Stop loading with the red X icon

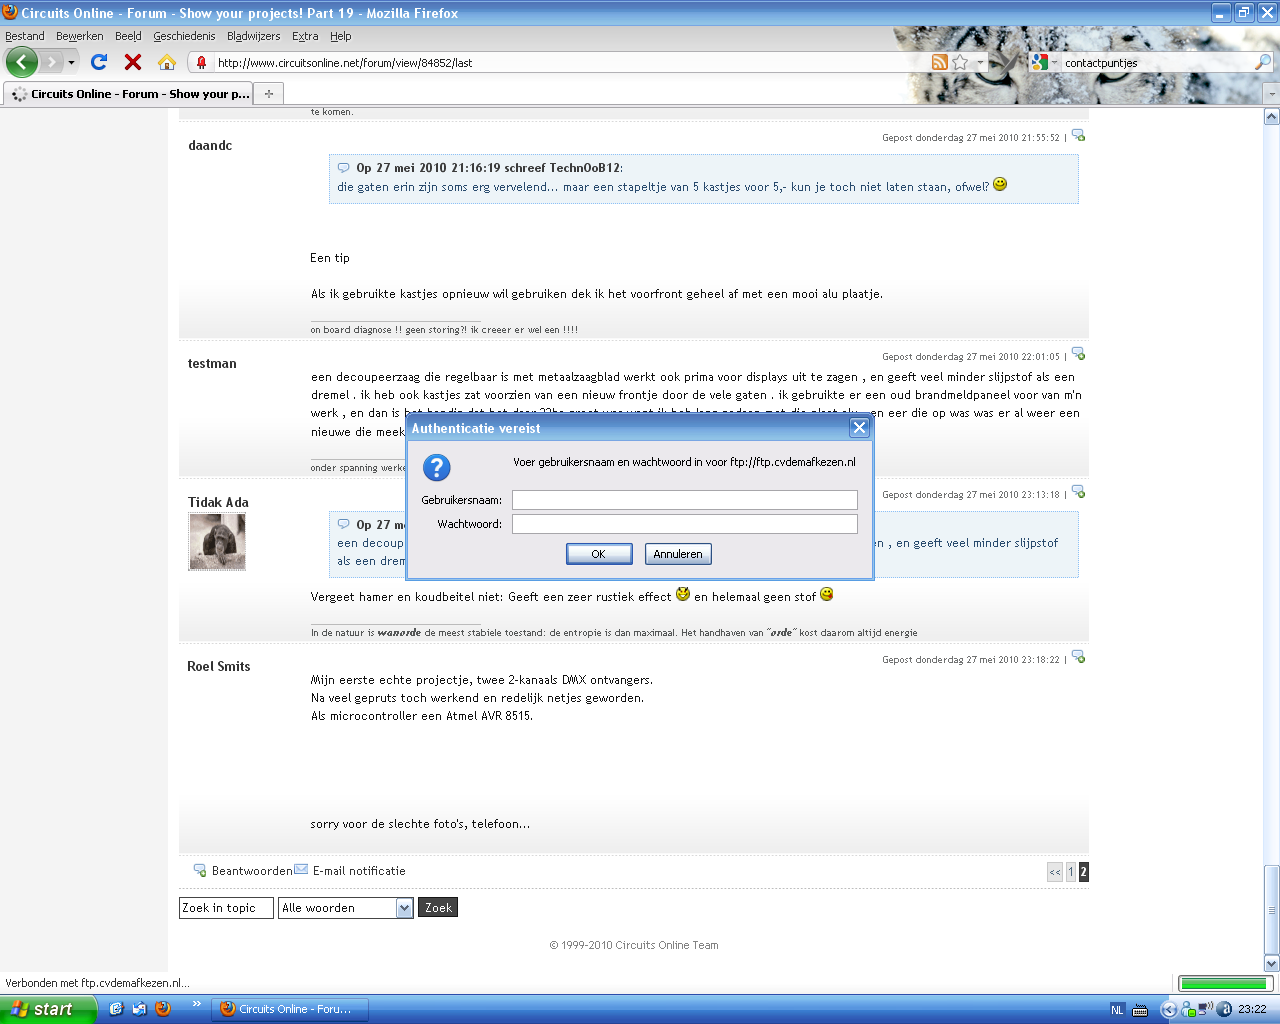pos(132,62)
